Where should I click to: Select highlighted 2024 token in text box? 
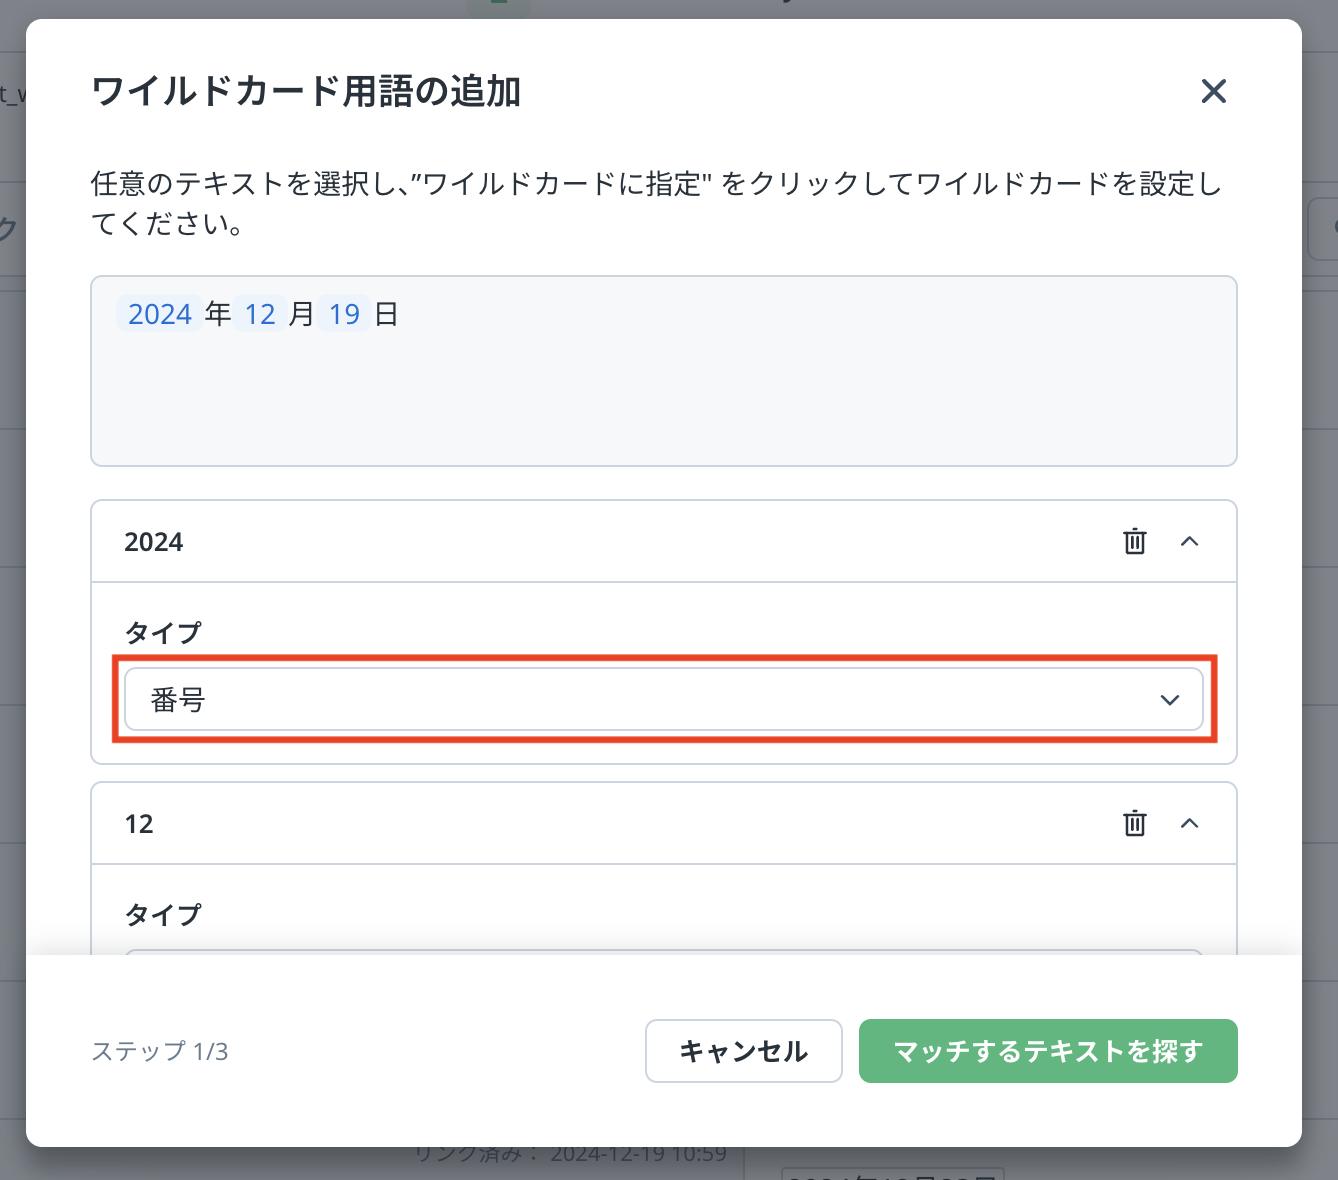point(160,314)
